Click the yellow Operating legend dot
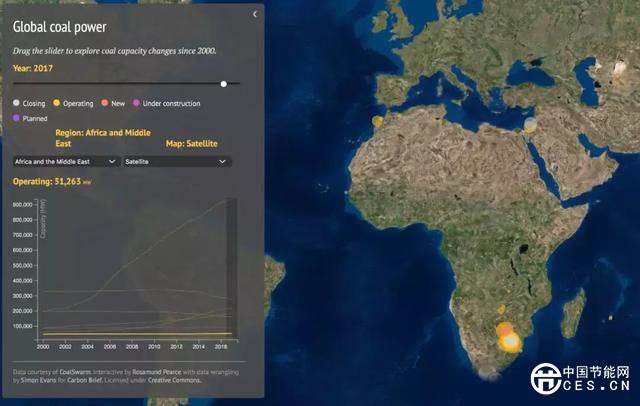 pyautogui.click(x=57, y=103)
